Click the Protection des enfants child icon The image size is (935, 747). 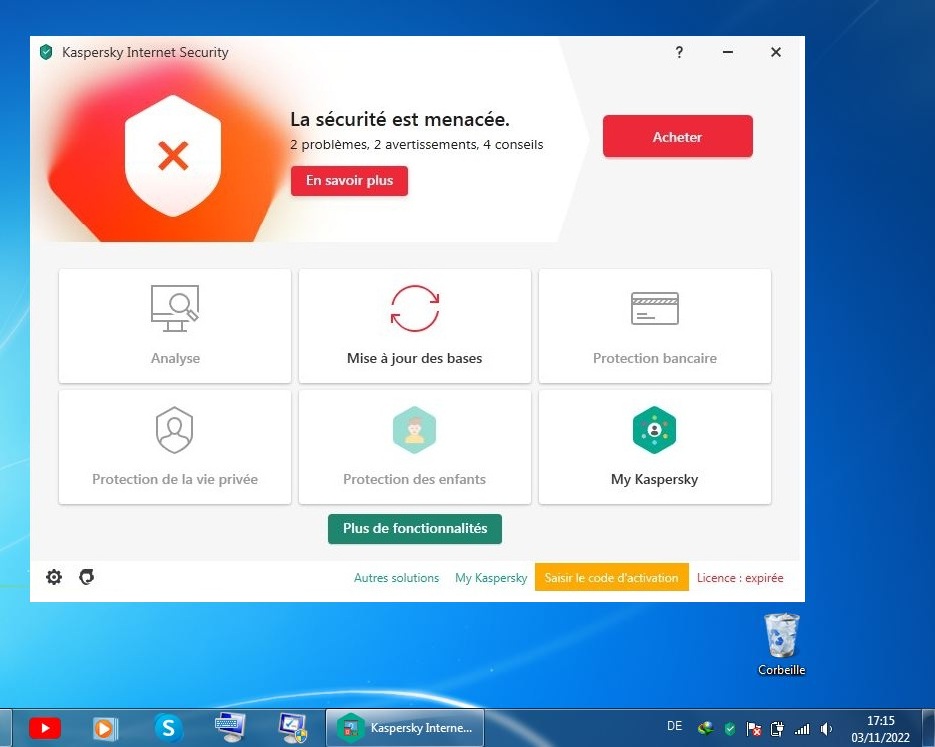point(414,430)
